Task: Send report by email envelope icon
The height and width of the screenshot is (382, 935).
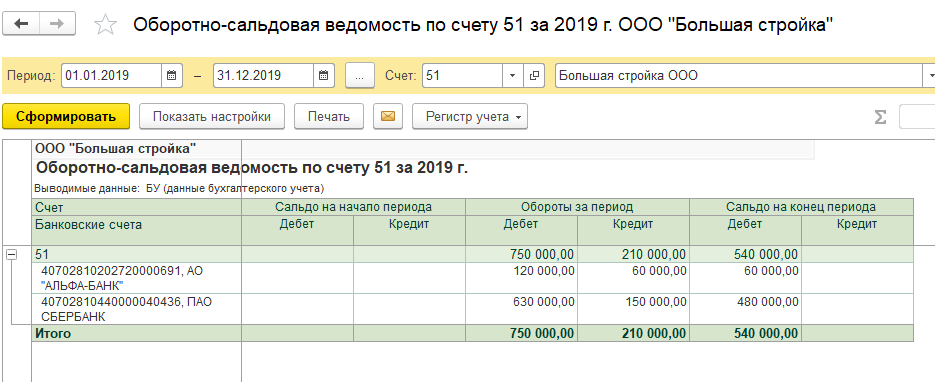Action: [x=388, y=117]
